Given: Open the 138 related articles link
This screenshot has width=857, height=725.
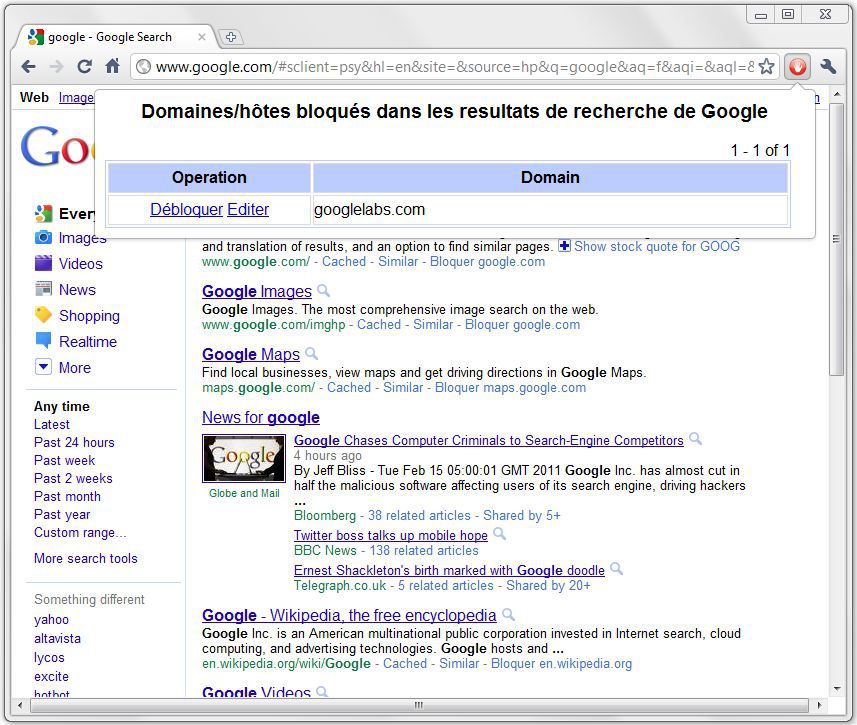Looking at the screenshot, I should tap(424, 551).
